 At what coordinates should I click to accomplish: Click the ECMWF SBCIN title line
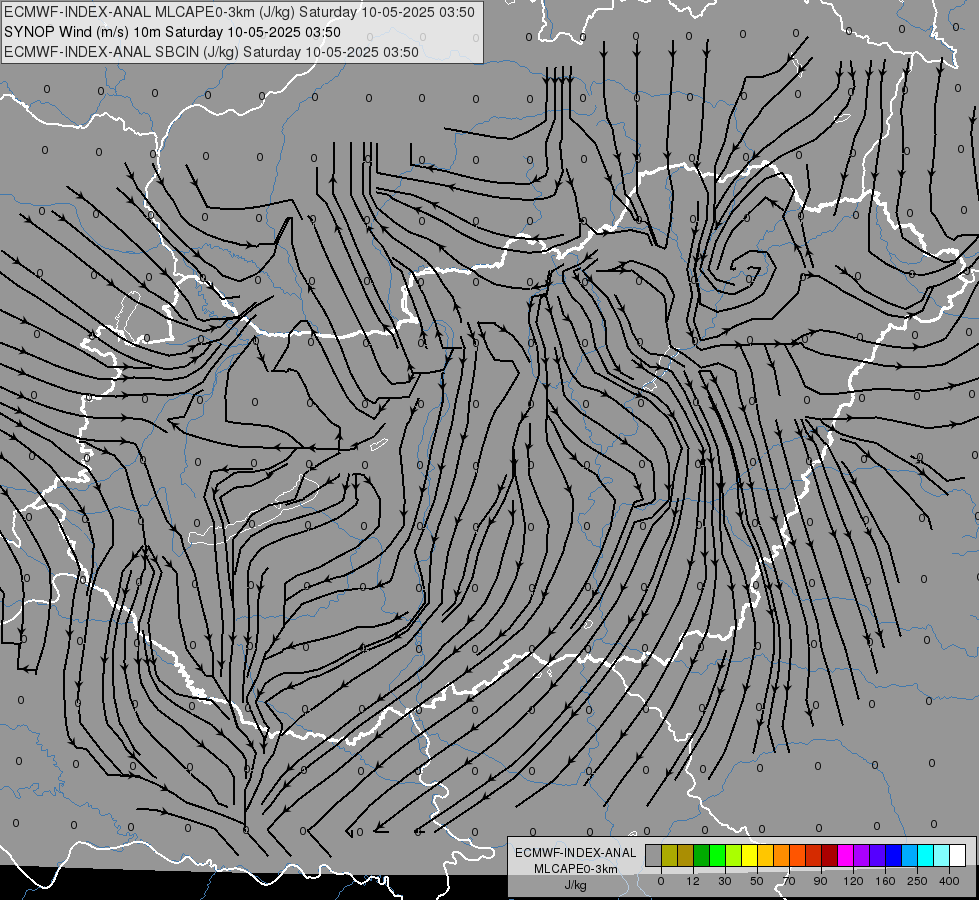coord(211,52)
